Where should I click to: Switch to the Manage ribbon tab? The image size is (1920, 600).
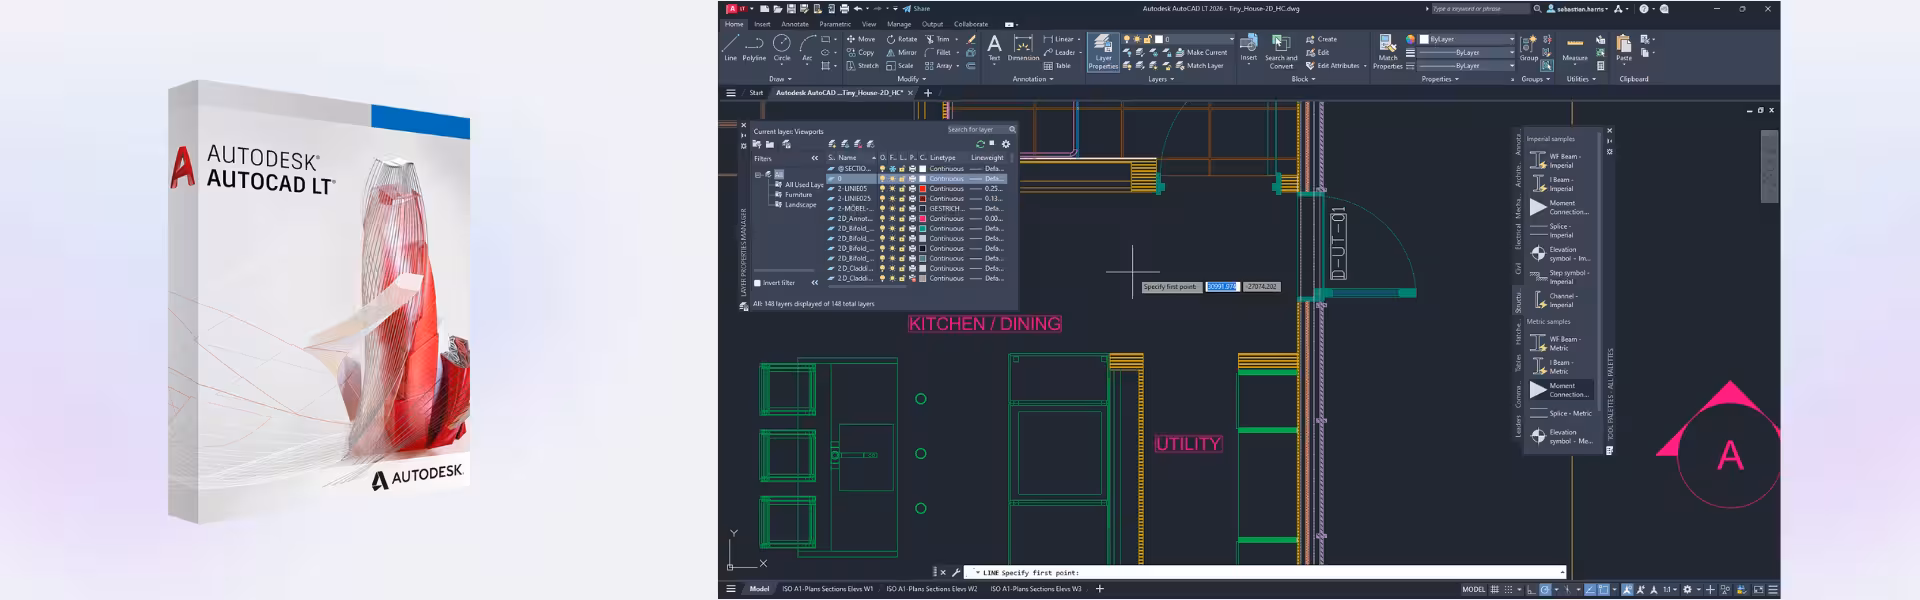click(899, 24)
